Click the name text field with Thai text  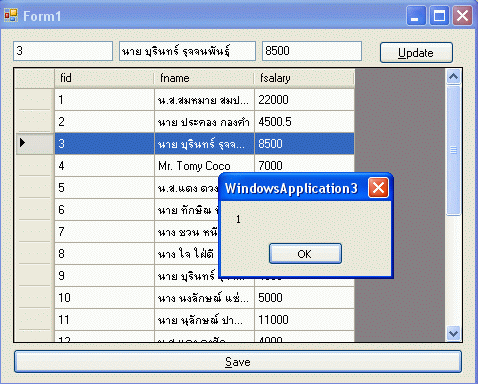(x=187, y=51)
